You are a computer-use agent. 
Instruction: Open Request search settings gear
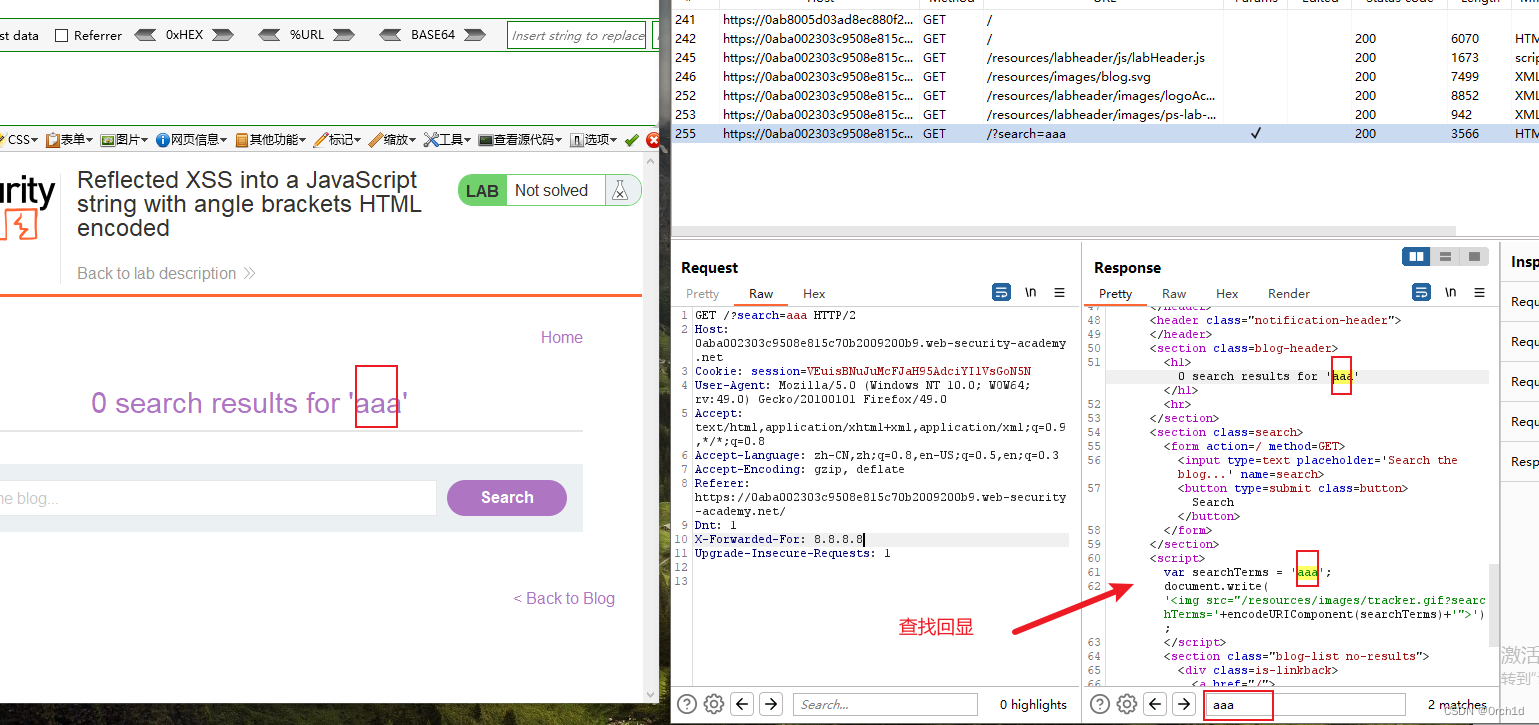pos(714,704)
